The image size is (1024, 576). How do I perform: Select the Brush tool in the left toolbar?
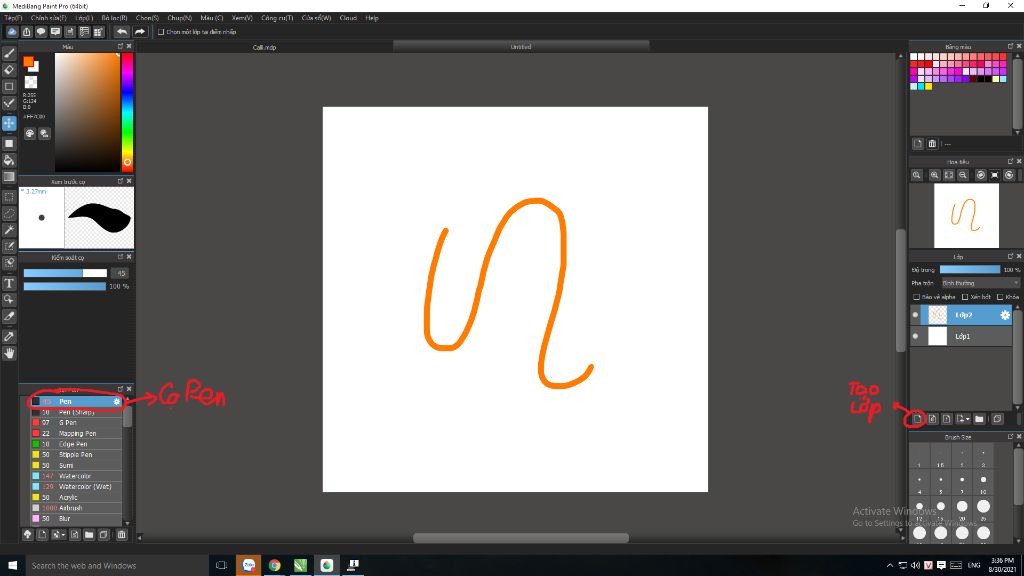click(9, 54)
